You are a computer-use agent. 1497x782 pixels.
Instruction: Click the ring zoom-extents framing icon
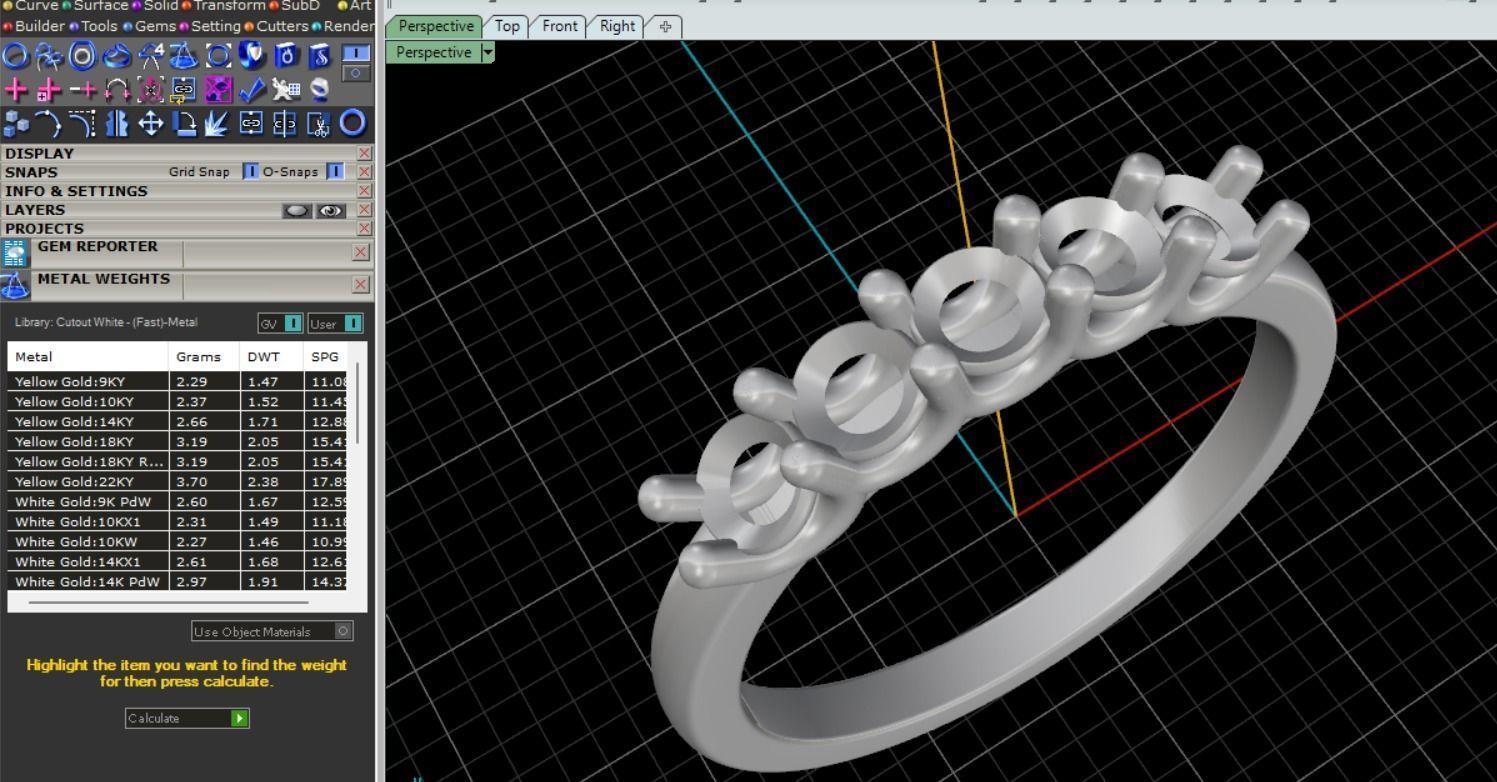coord(218,56)
